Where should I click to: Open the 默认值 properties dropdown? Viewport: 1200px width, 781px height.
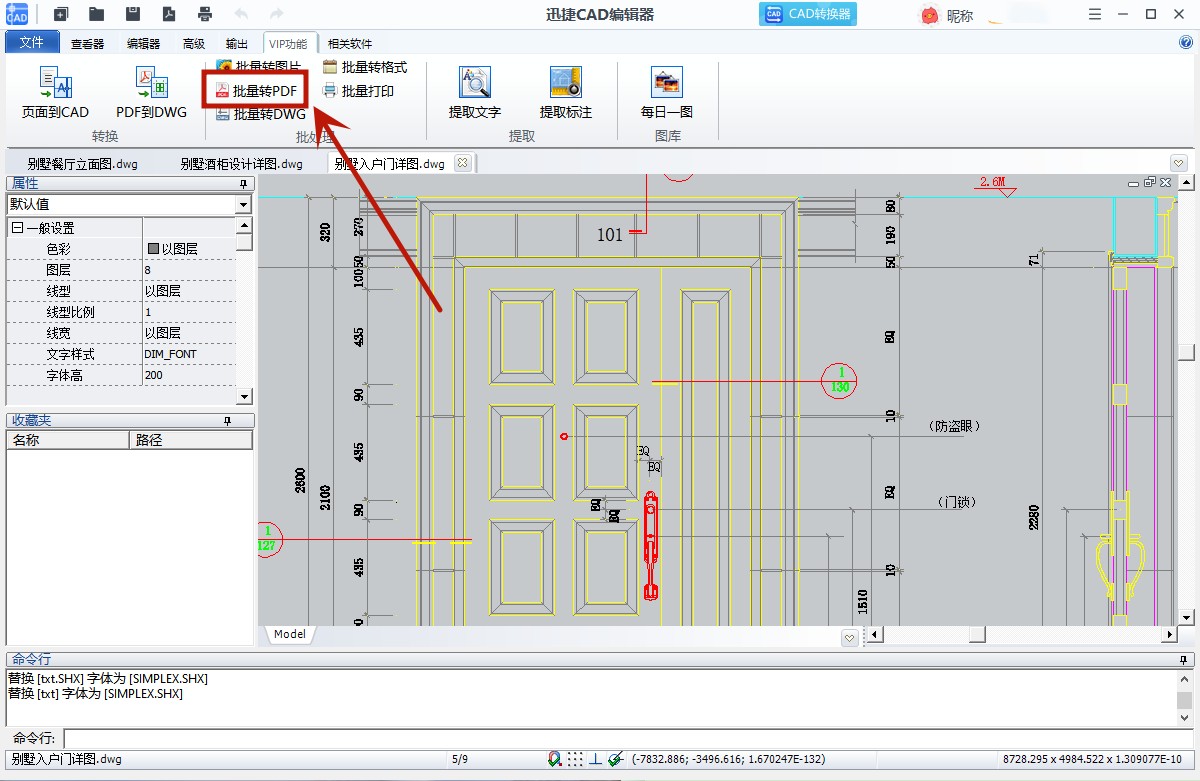[x=243, y=205]
